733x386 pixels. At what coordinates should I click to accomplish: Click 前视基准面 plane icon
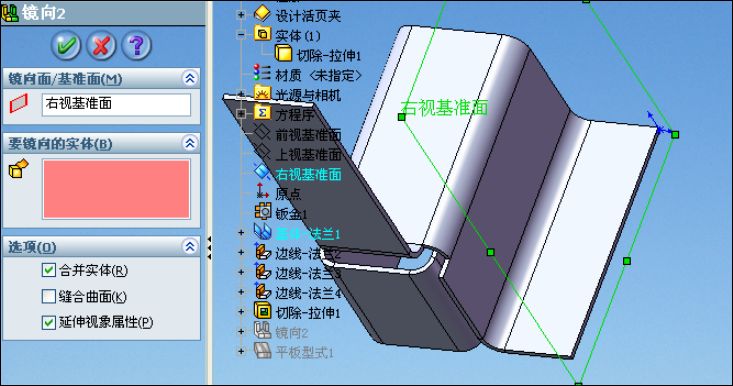coord(262,133)
